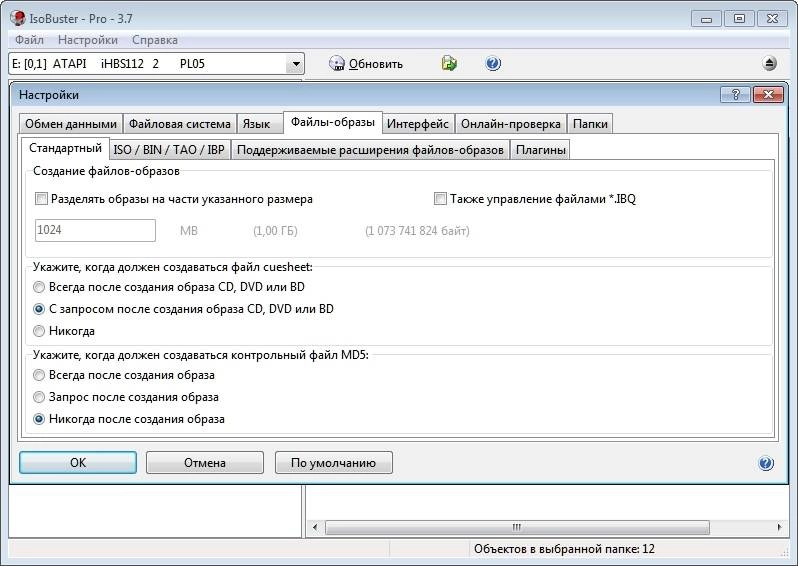
Task: Select the Стандартный subtab
Action: click(65, 148)
